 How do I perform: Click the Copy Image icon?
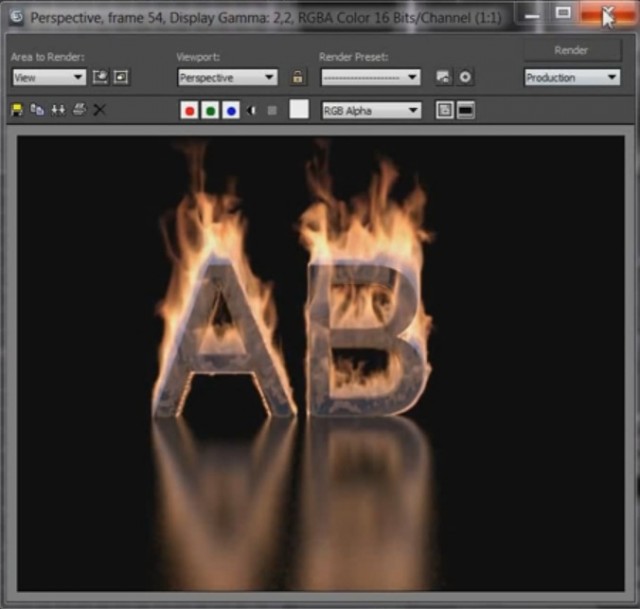[x=37, y=110]
